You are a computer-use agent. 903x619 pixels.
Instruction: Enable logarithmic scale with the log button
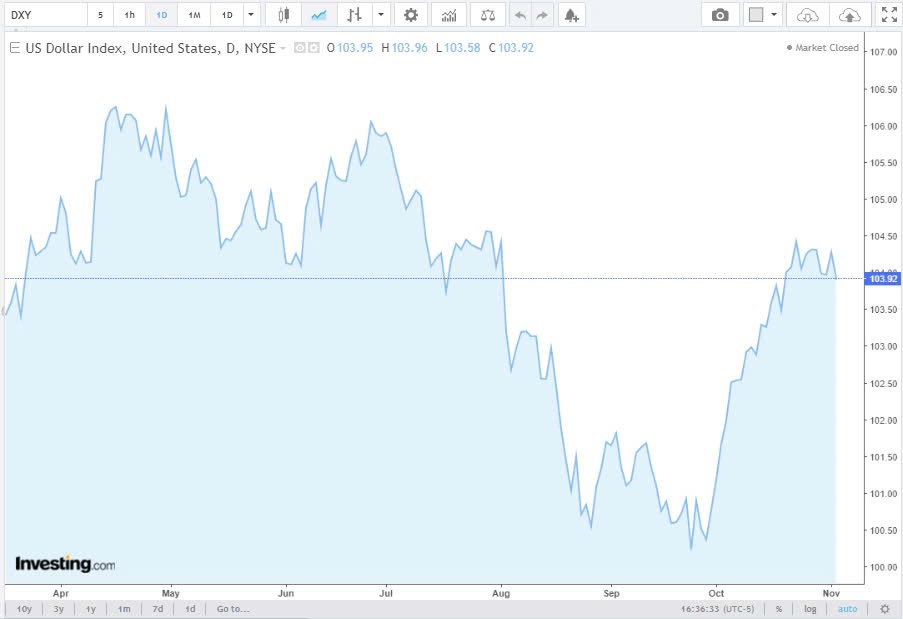pos(809,608)
